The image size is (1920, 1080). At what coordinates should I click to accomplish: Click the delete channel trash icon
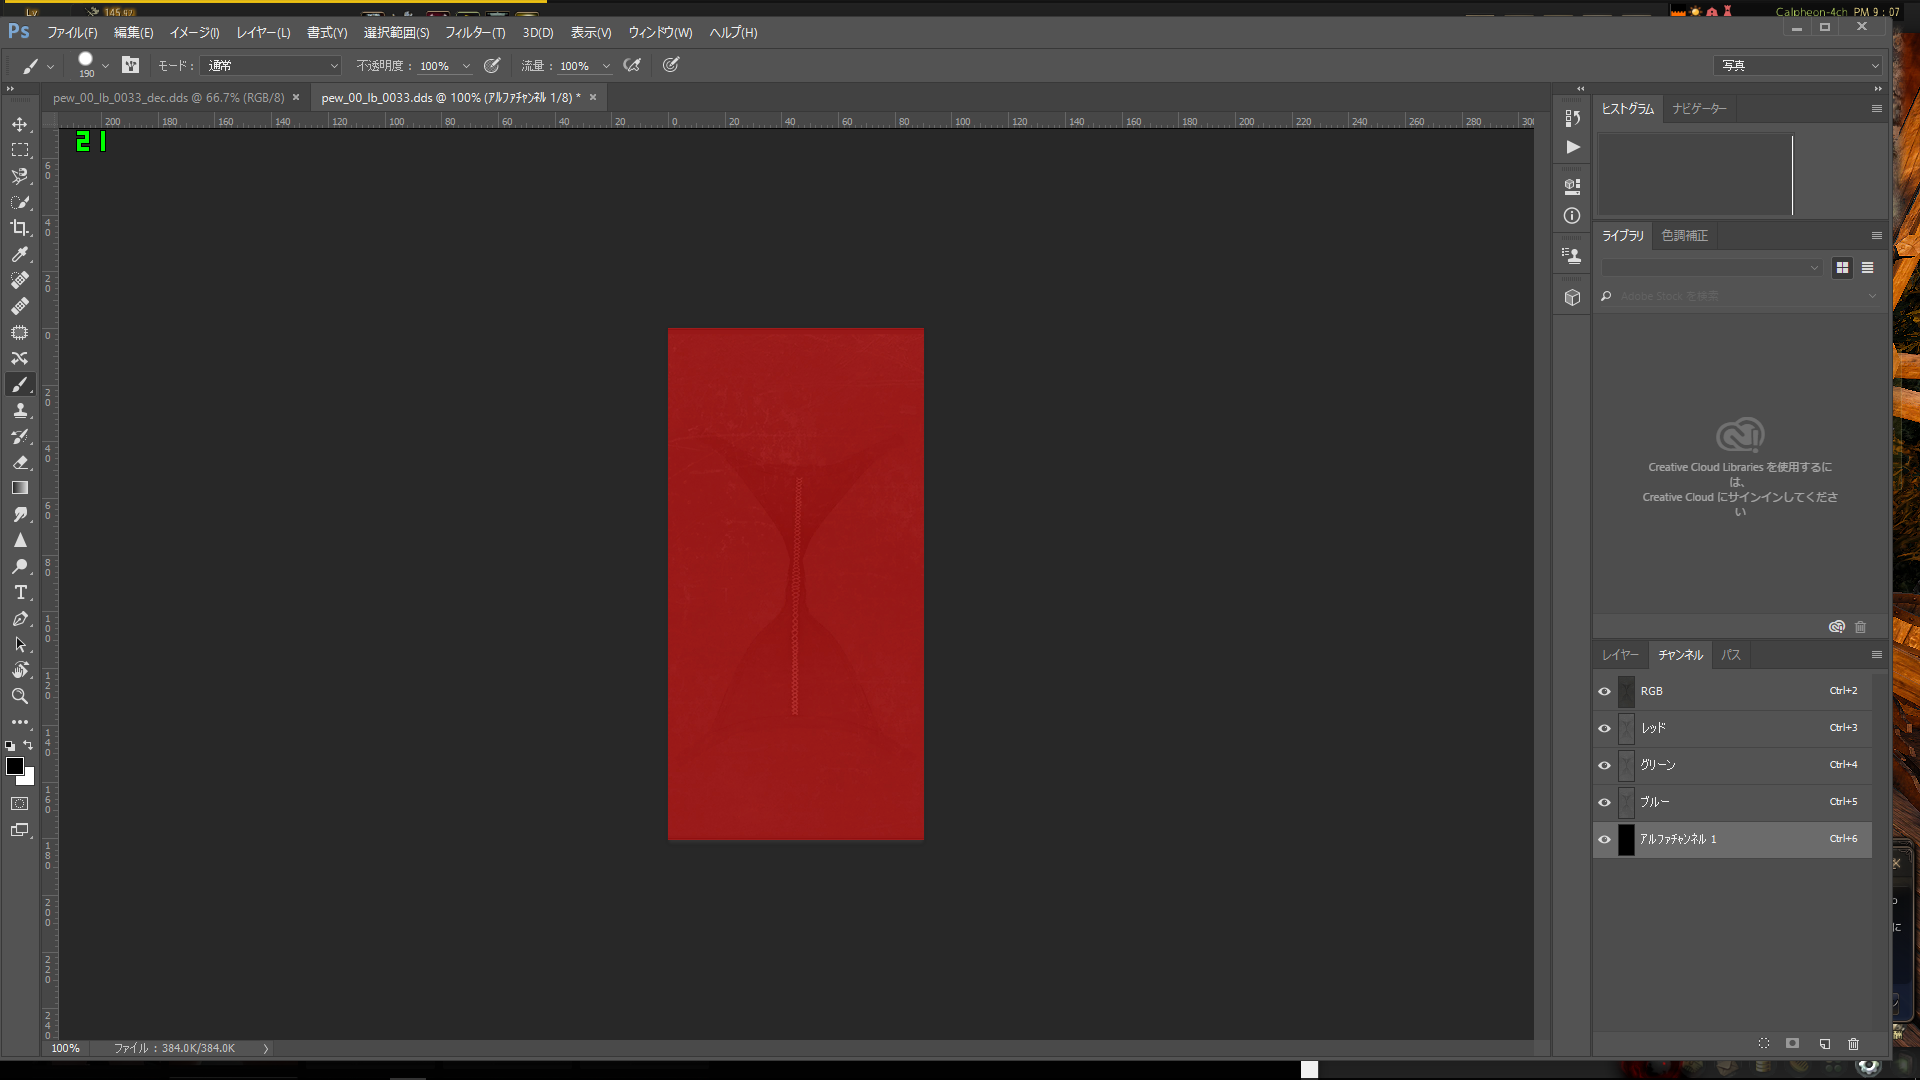[1853, 1043]
